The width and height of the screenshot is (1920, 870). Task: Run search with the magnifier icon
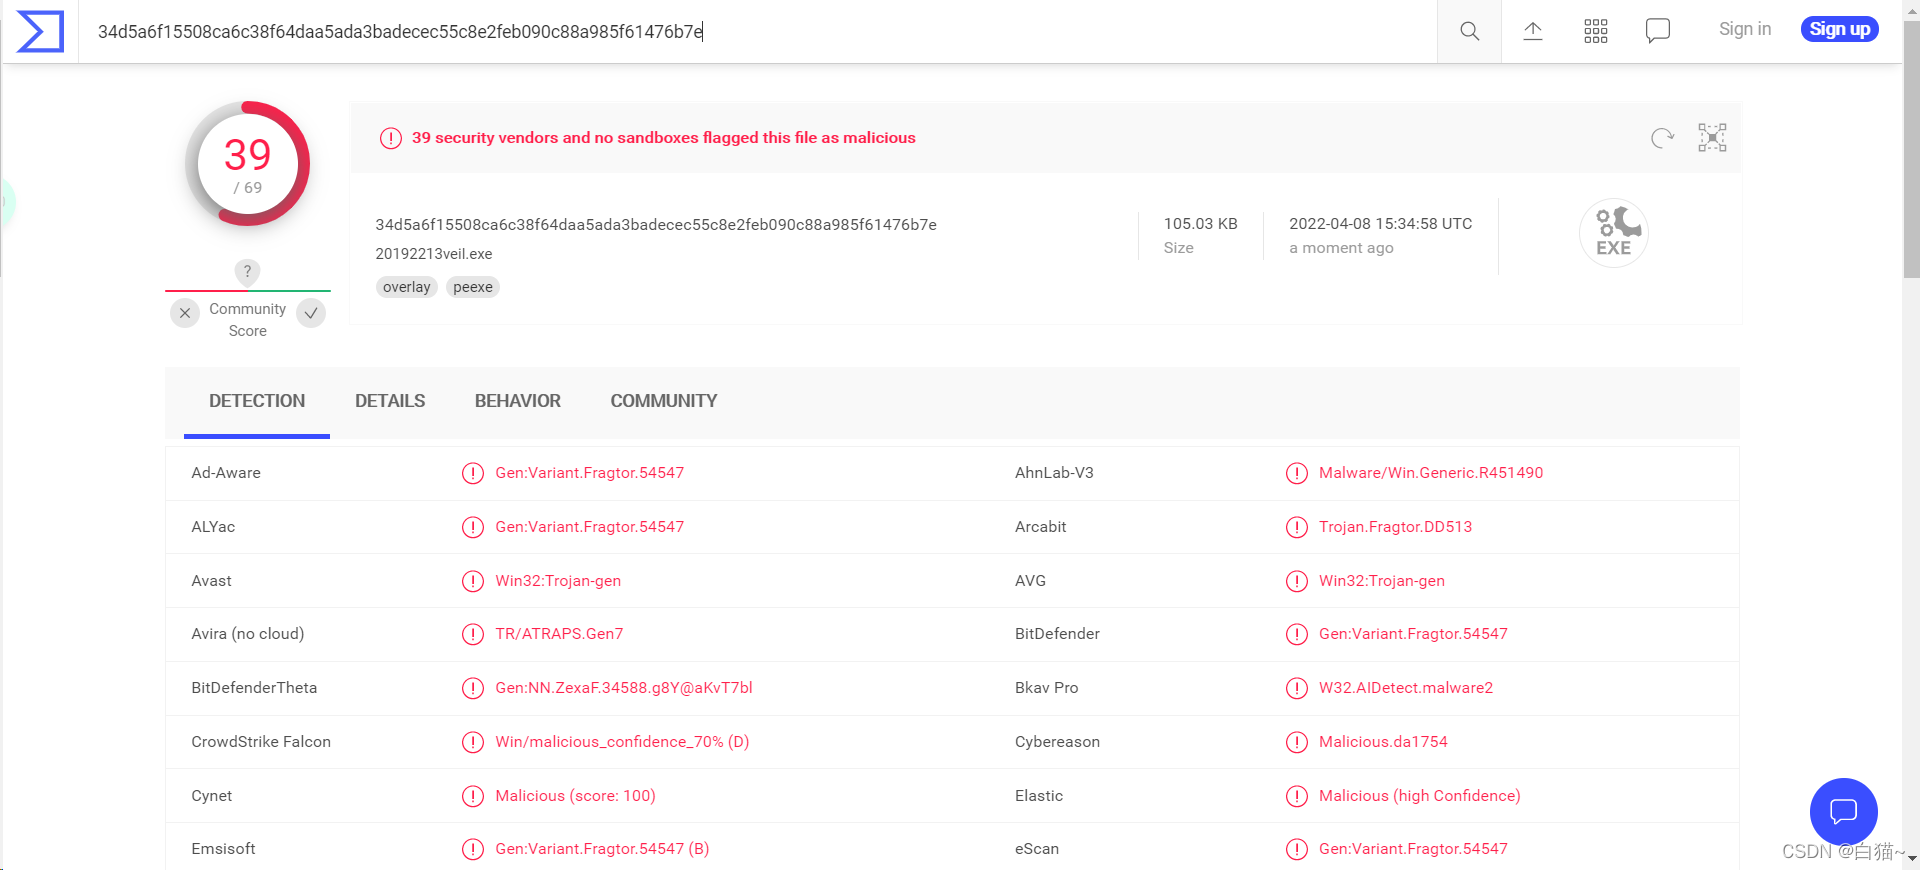point(1469,31)
